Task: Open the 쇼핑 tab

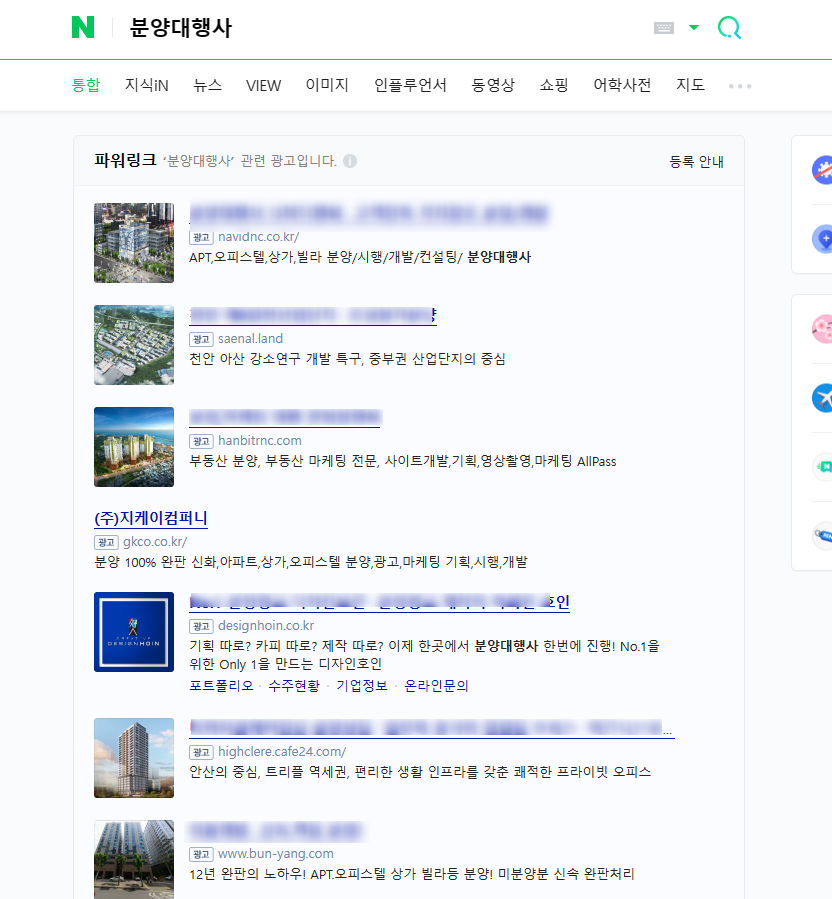Action: tap(554, 85)
